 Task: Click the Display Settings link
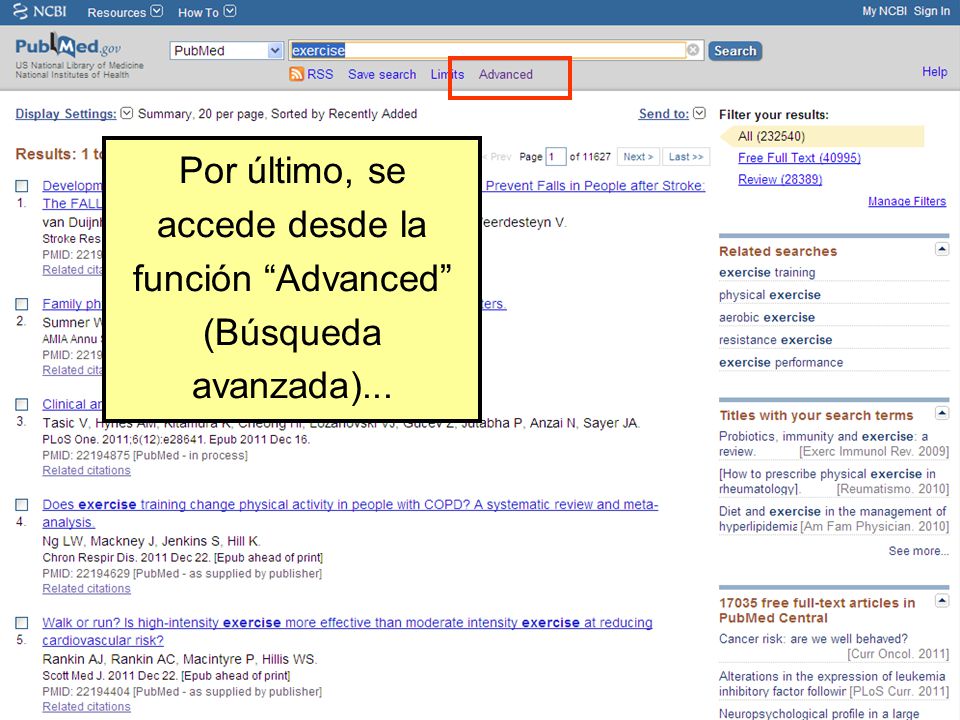(66, 113)
